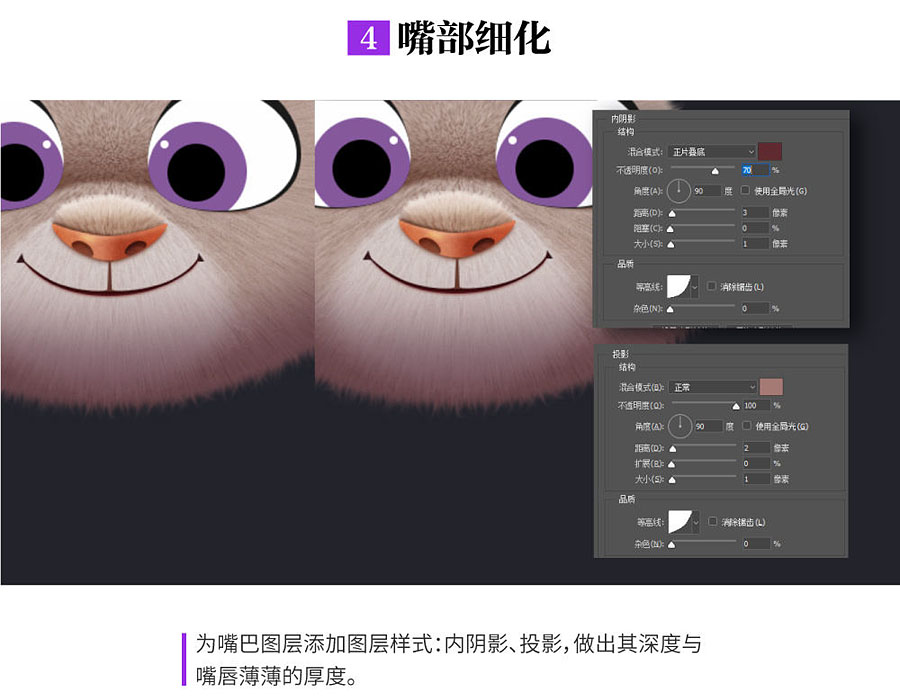Click the Drop Shadow distance slider handle
900x698 pixels.
point(673,449)
